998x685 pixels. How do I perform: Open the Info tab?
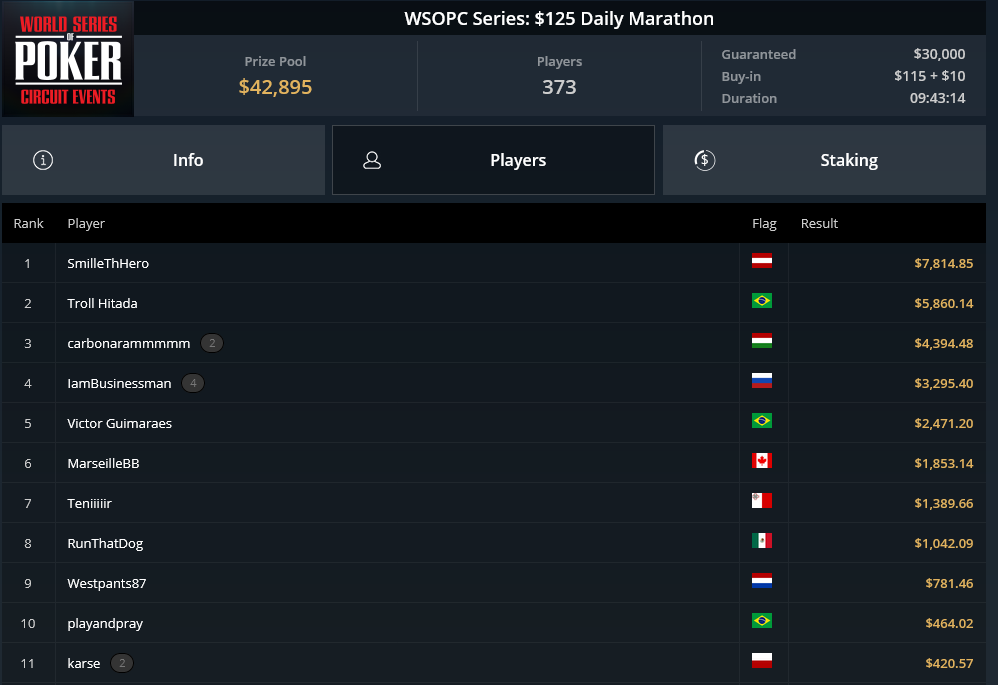tap(164, 160)
